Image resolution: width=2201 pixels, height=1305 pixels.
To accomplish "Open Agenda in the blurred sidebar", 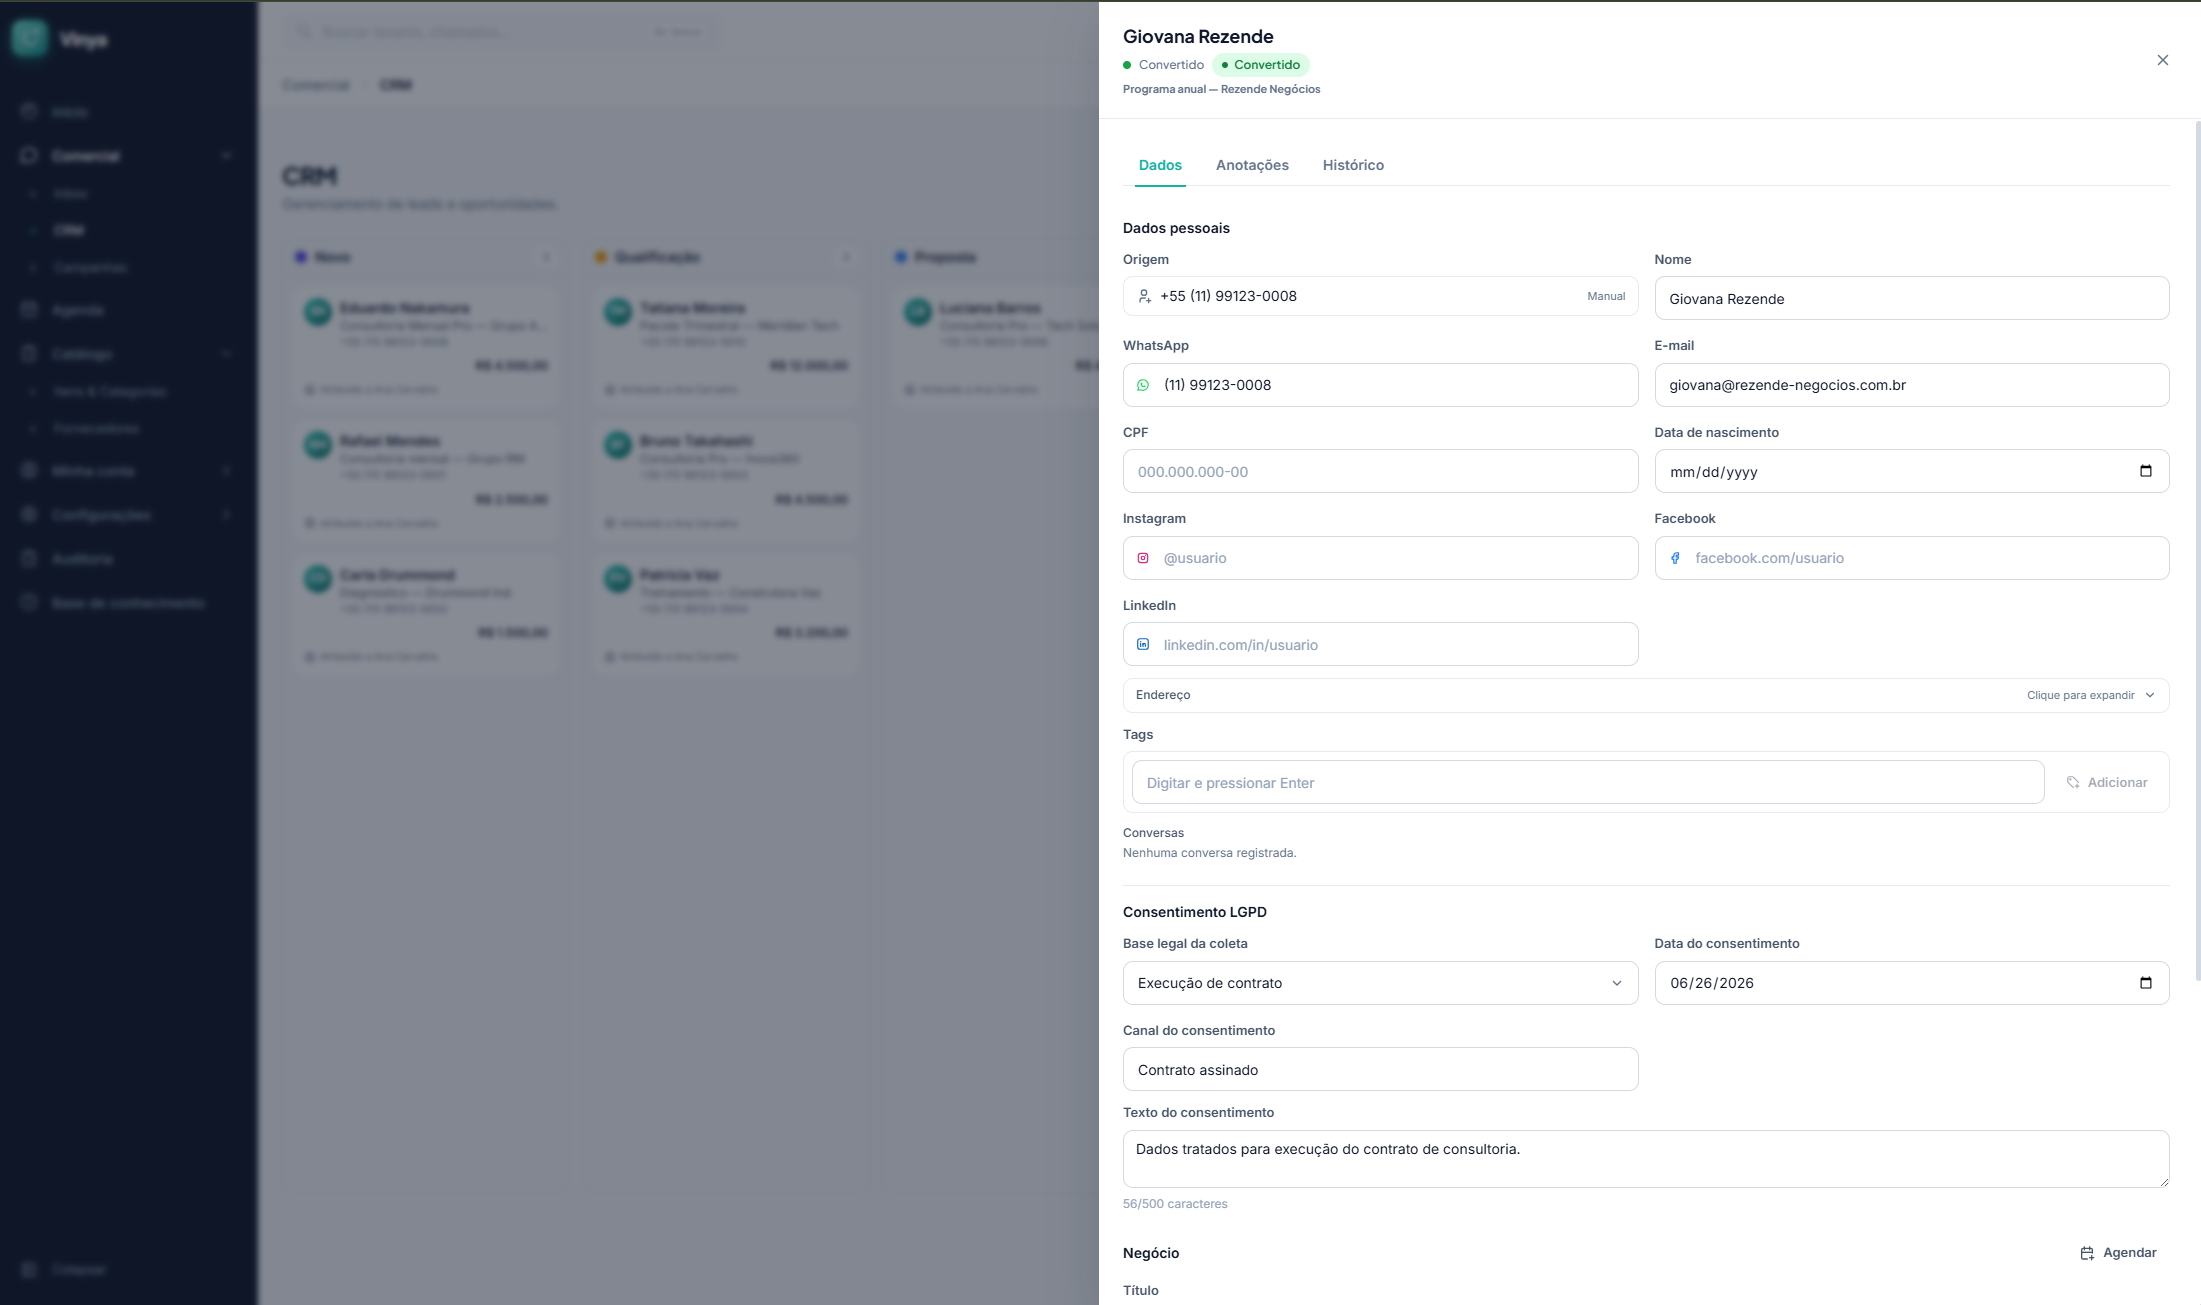I will point(127,310).
